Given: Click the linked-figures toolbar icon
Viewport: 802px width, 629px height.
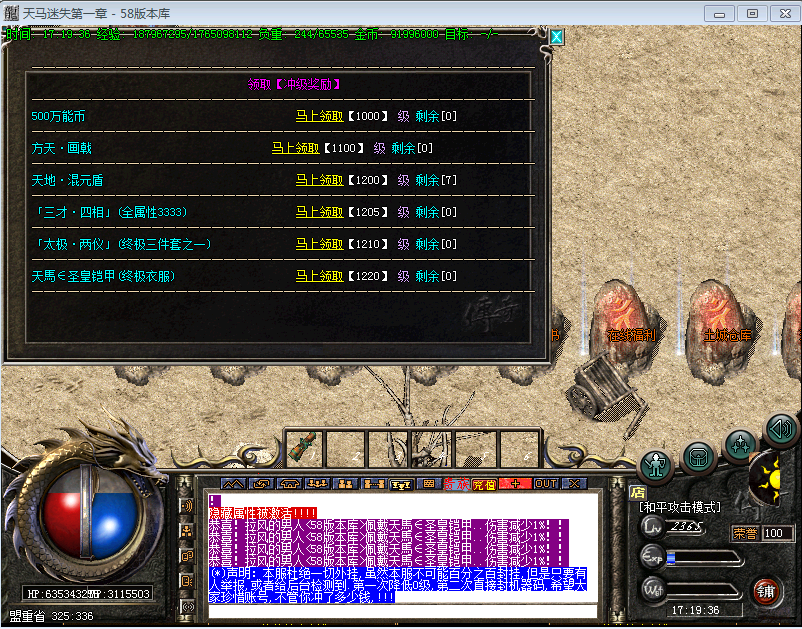Looking at the screenshot, I should pyautogui.click(x=373, y=483).
